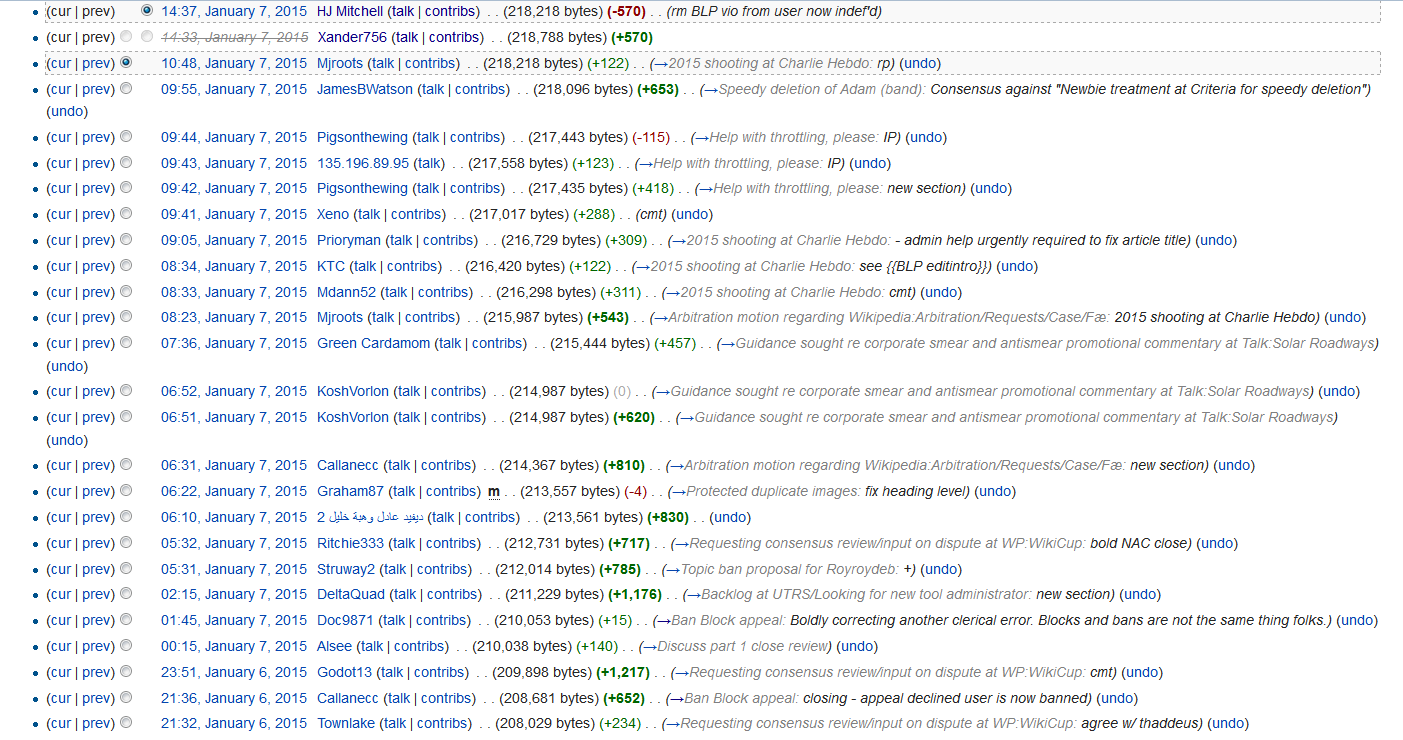This screenshot has height=740, width=1403.
Task: View DeltaQuad's contribs
Action: (453, 594)
